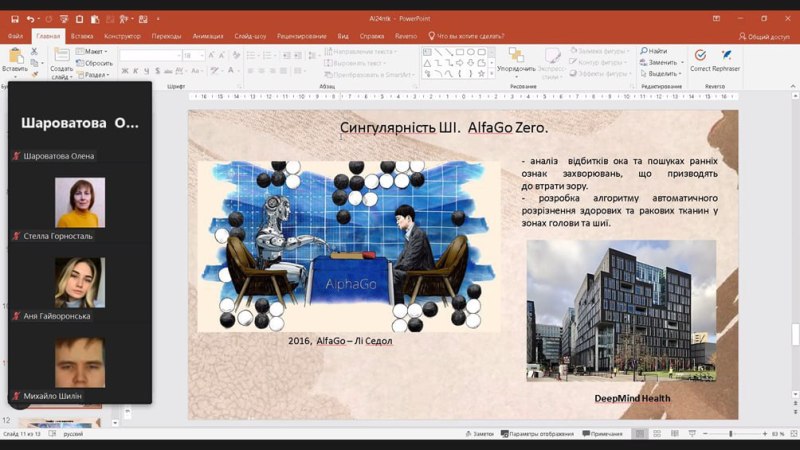Open Arrange (Упорядочить) menu

pyautogui.click(x=516, y=60)
